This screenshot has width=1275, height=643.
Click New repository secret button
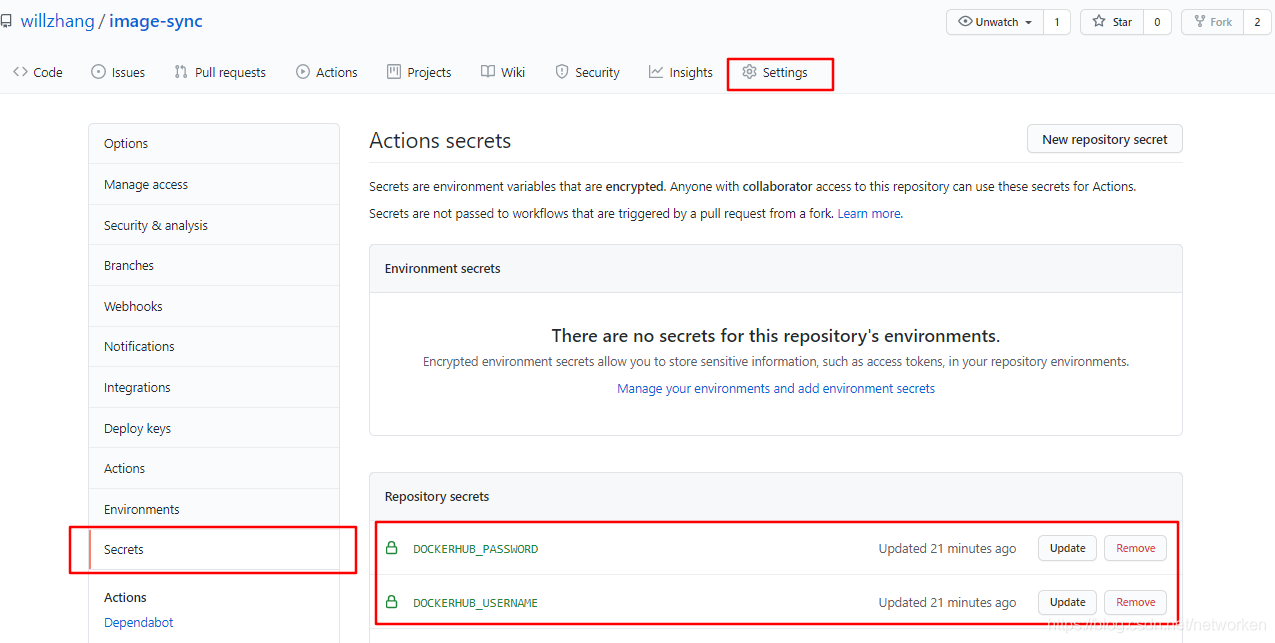point(1104,139)
